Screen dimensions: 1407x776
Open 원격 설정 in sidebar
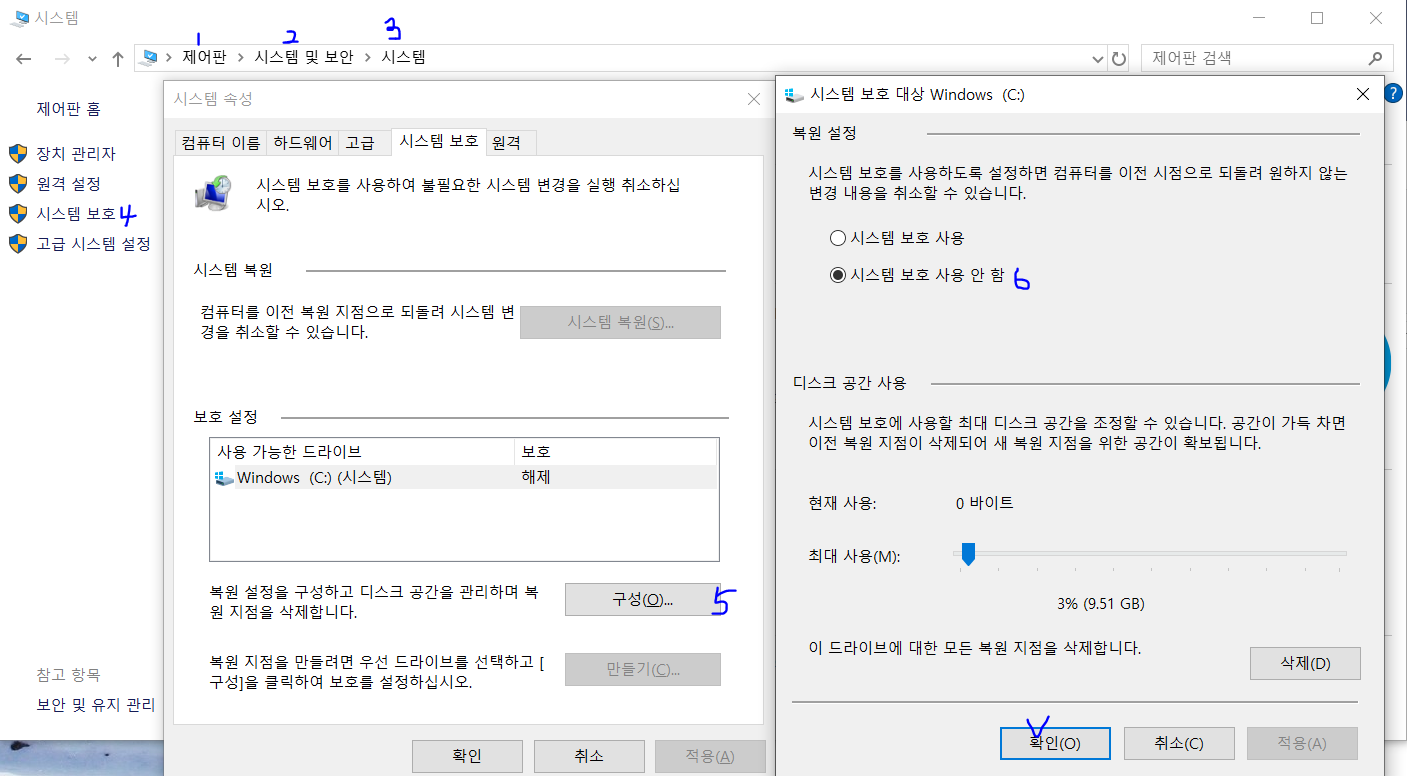click(x=69, y=184)
